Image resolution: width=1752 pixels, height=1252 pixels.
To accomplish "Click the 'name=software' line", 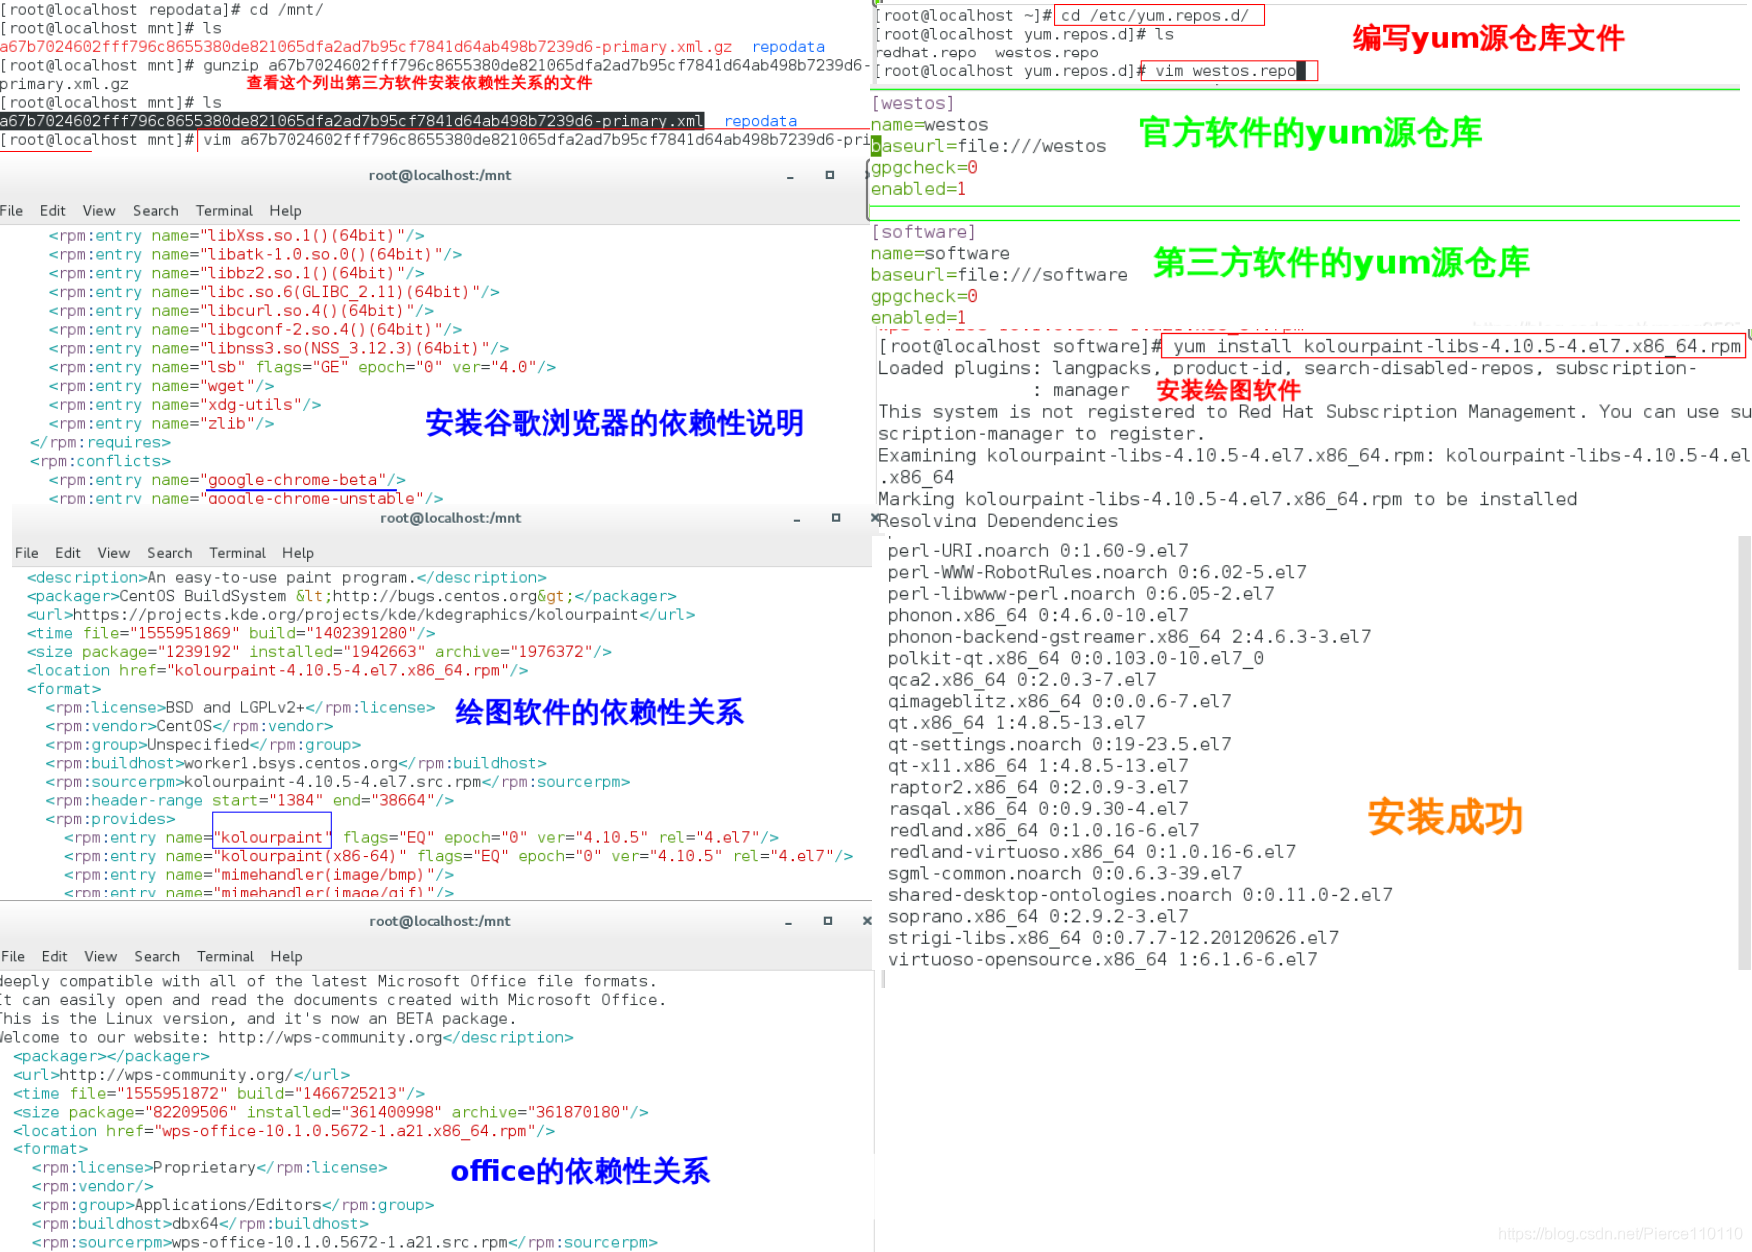I will pos(940,254).
